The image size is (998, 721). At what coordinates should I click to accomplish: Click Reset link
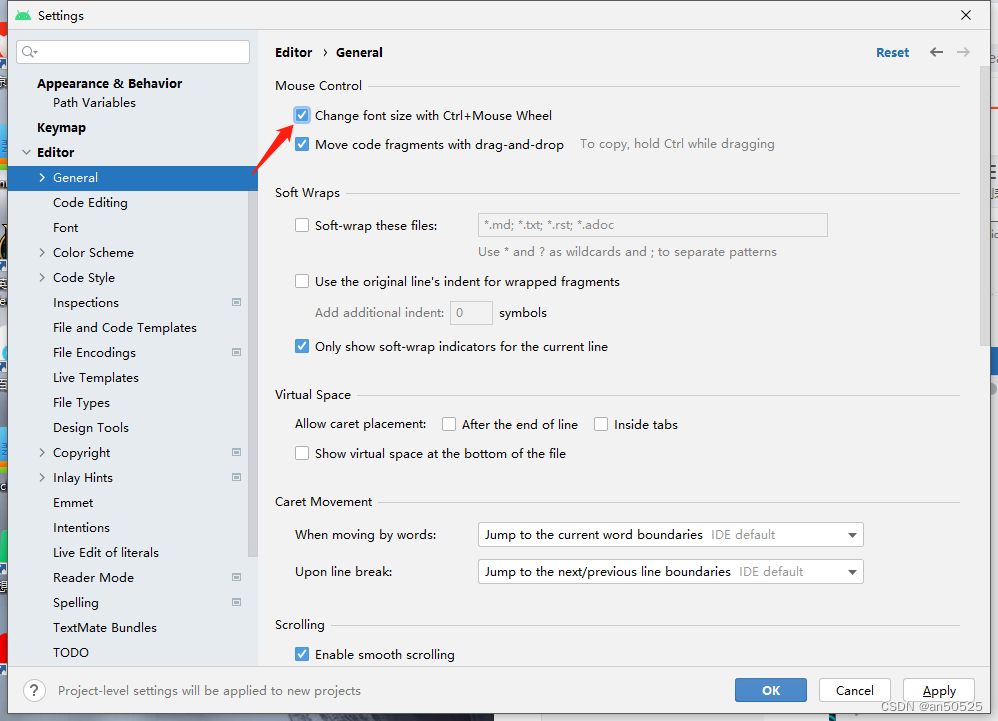coord(892,53)
